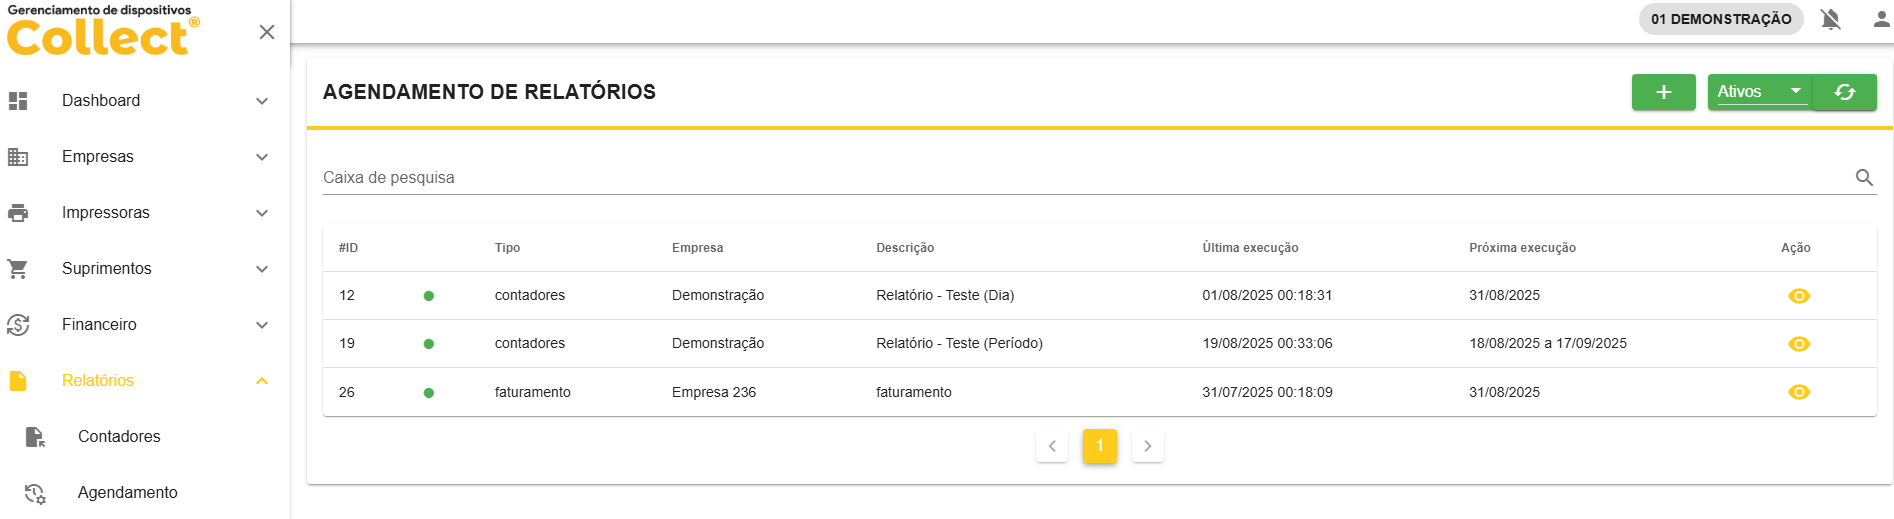Click the Impressoras printer icon
Screen dimensions: 1894x519
[18, 213]
